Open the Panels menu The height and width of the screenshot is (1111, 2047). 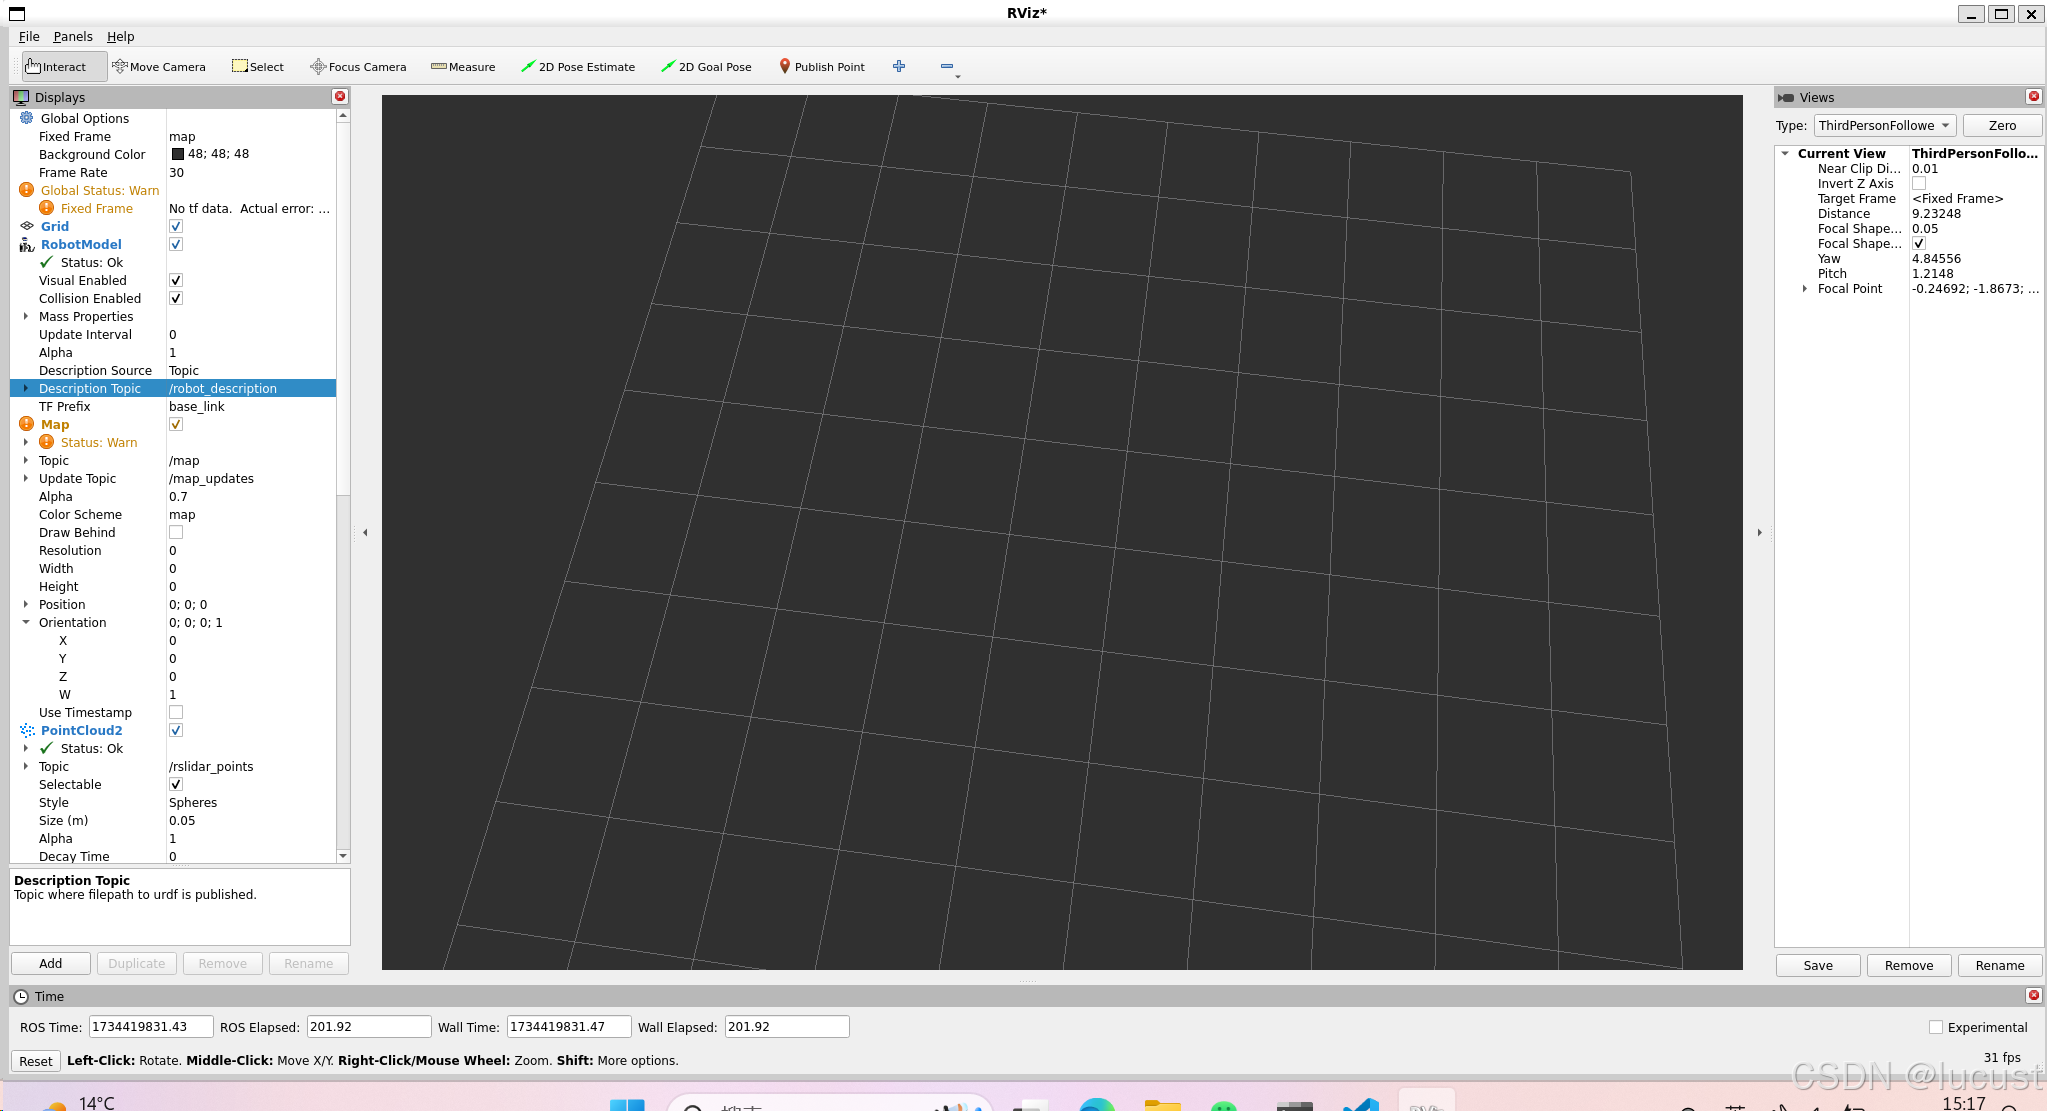[73, 36]
